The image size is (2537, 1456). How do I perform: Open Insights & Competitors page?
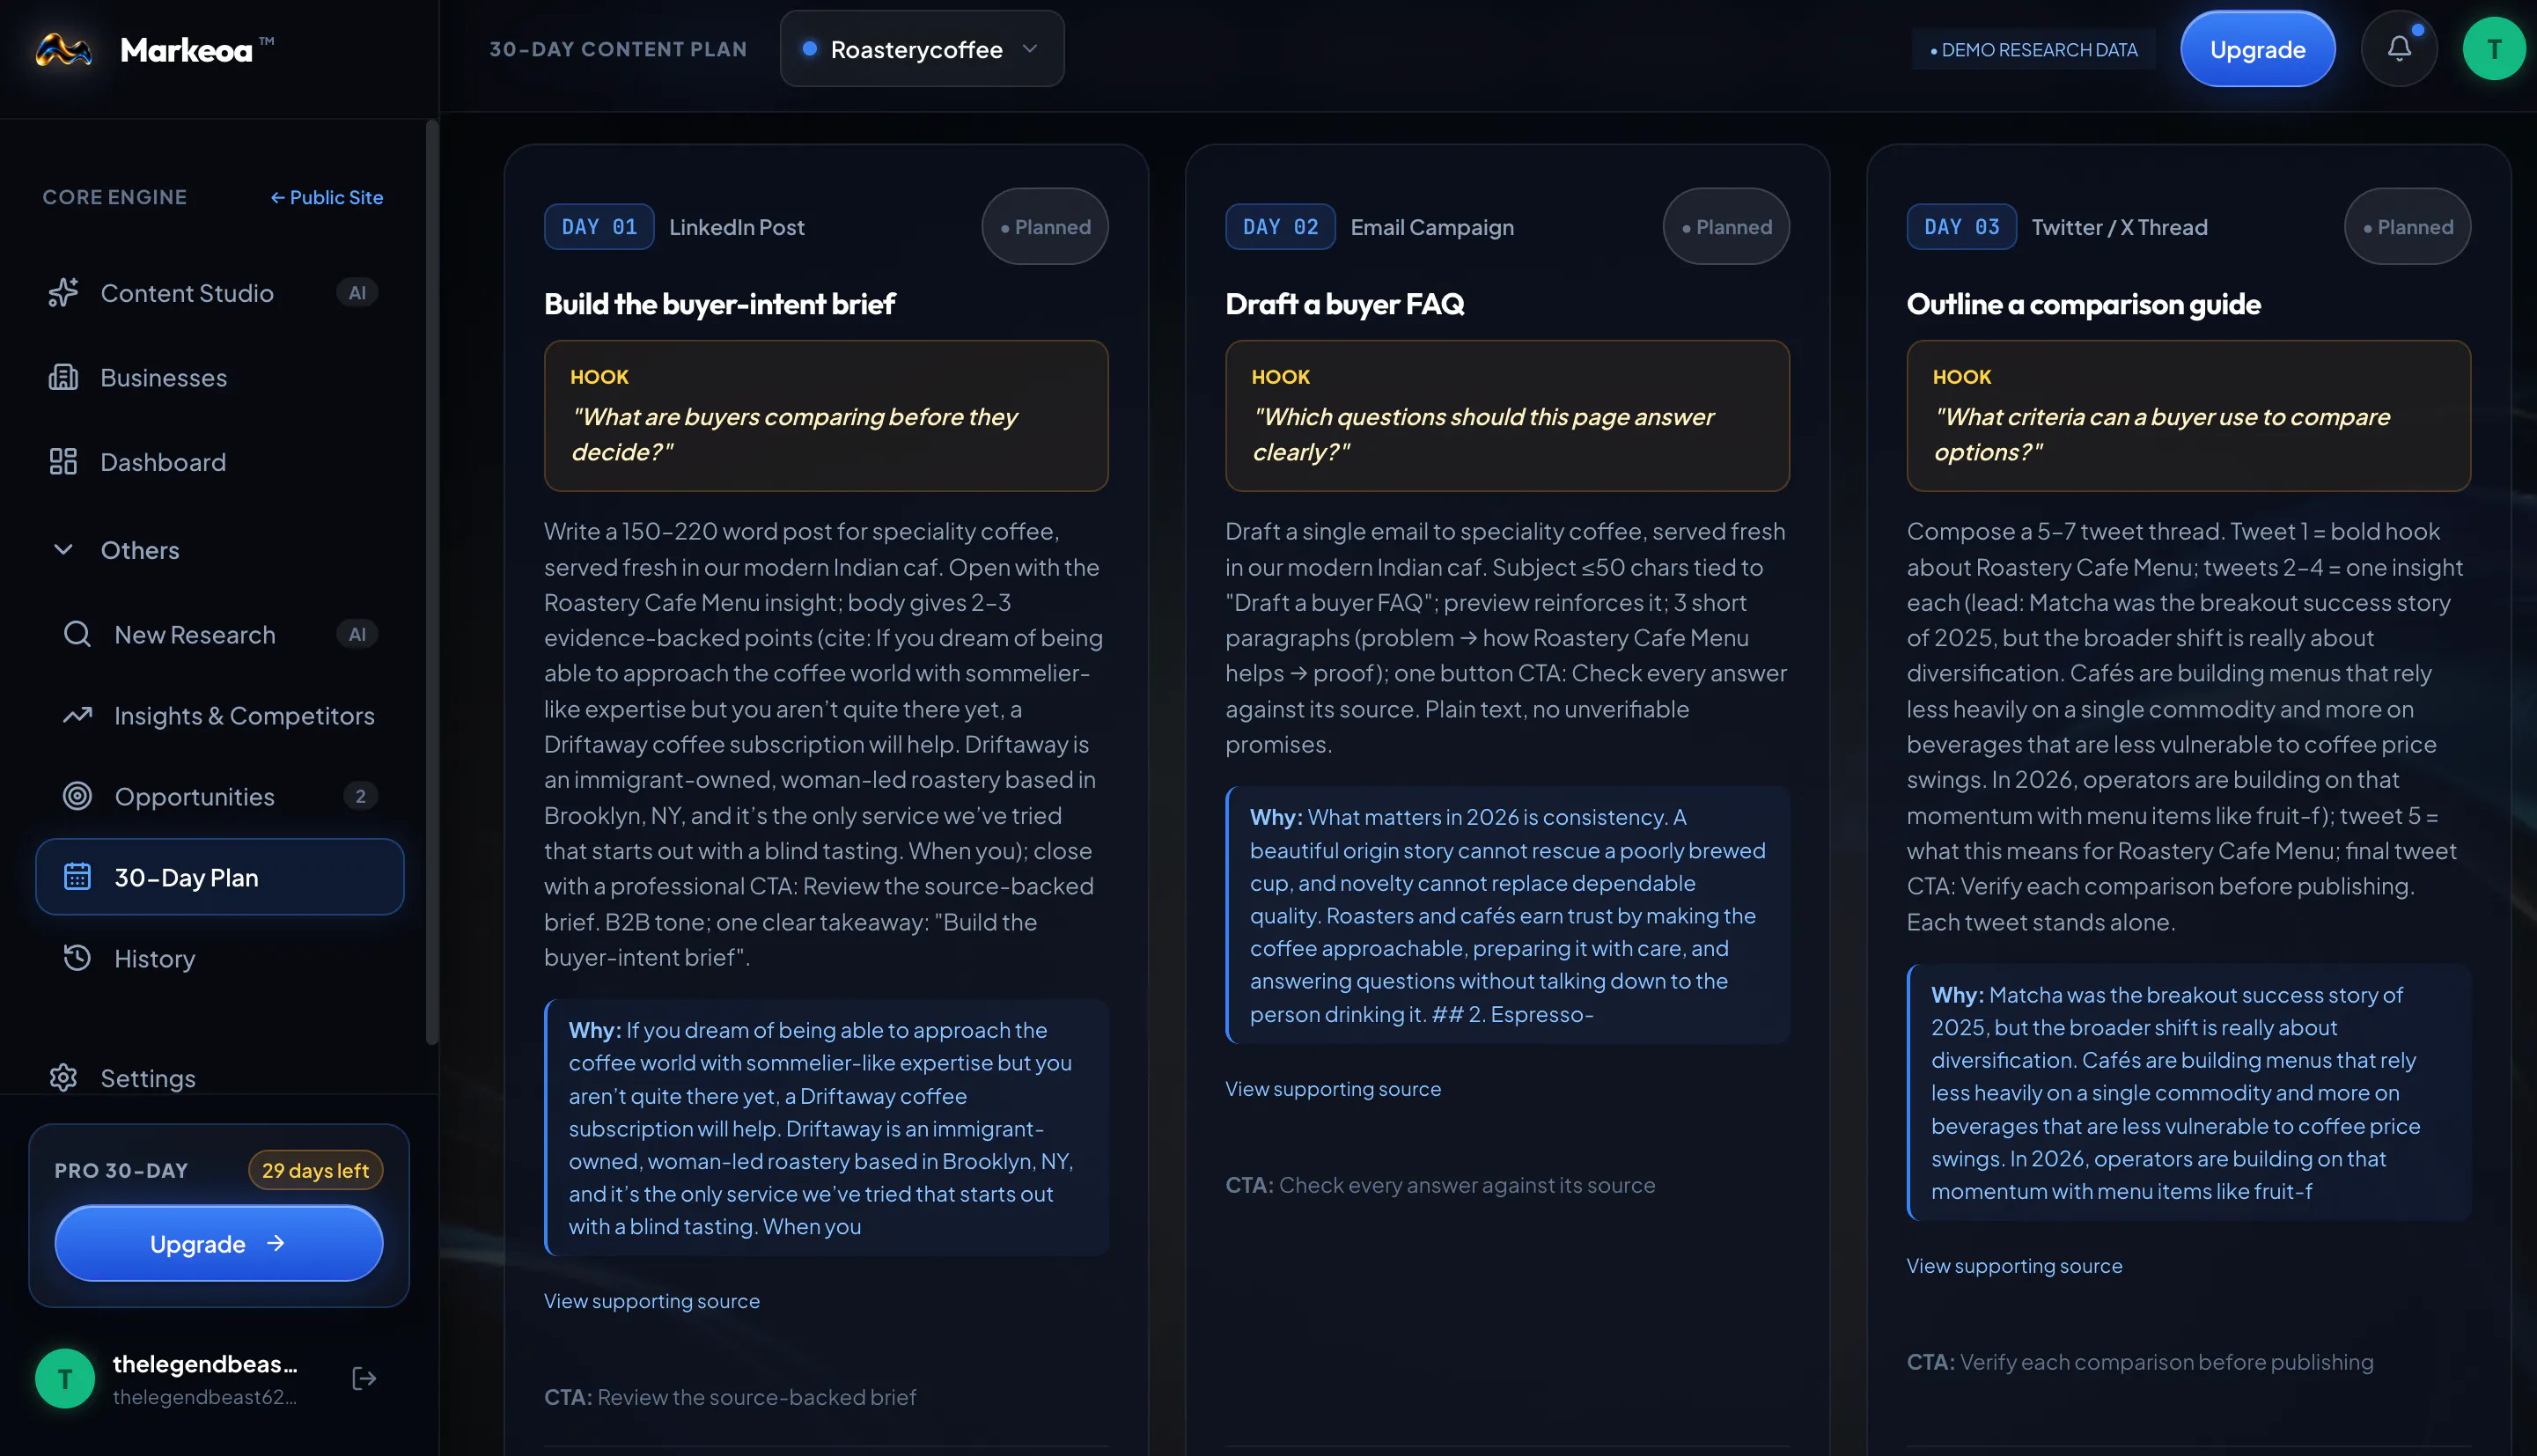219,715
